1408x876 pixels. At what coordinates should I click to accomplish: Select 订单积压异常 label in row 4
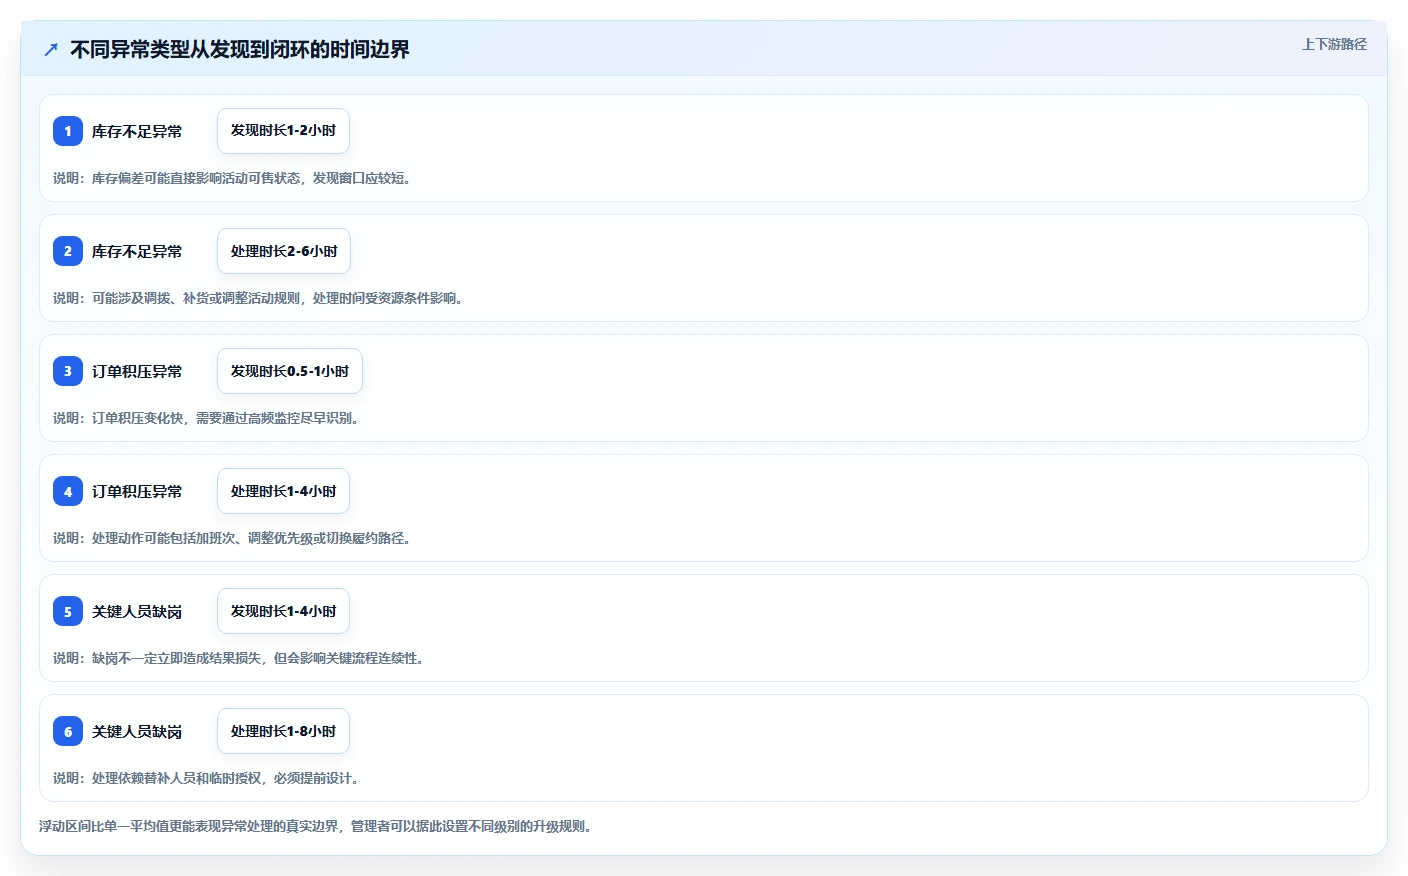[137, 491]
